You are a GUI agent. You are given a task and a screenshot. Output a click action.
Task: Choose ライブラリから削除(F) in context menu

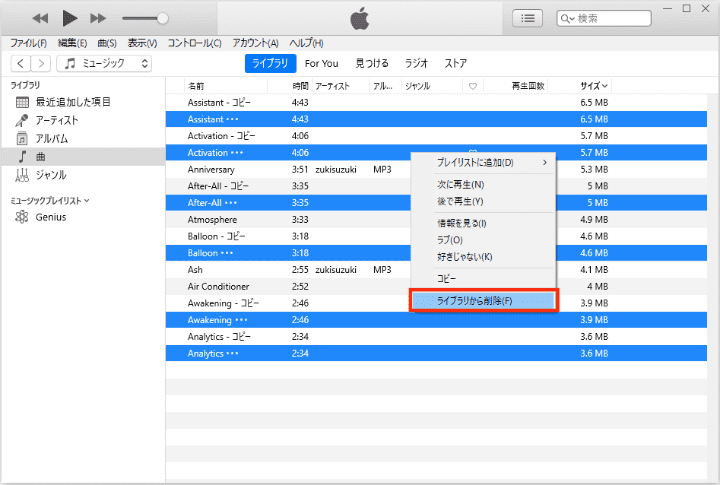point(484,301)
